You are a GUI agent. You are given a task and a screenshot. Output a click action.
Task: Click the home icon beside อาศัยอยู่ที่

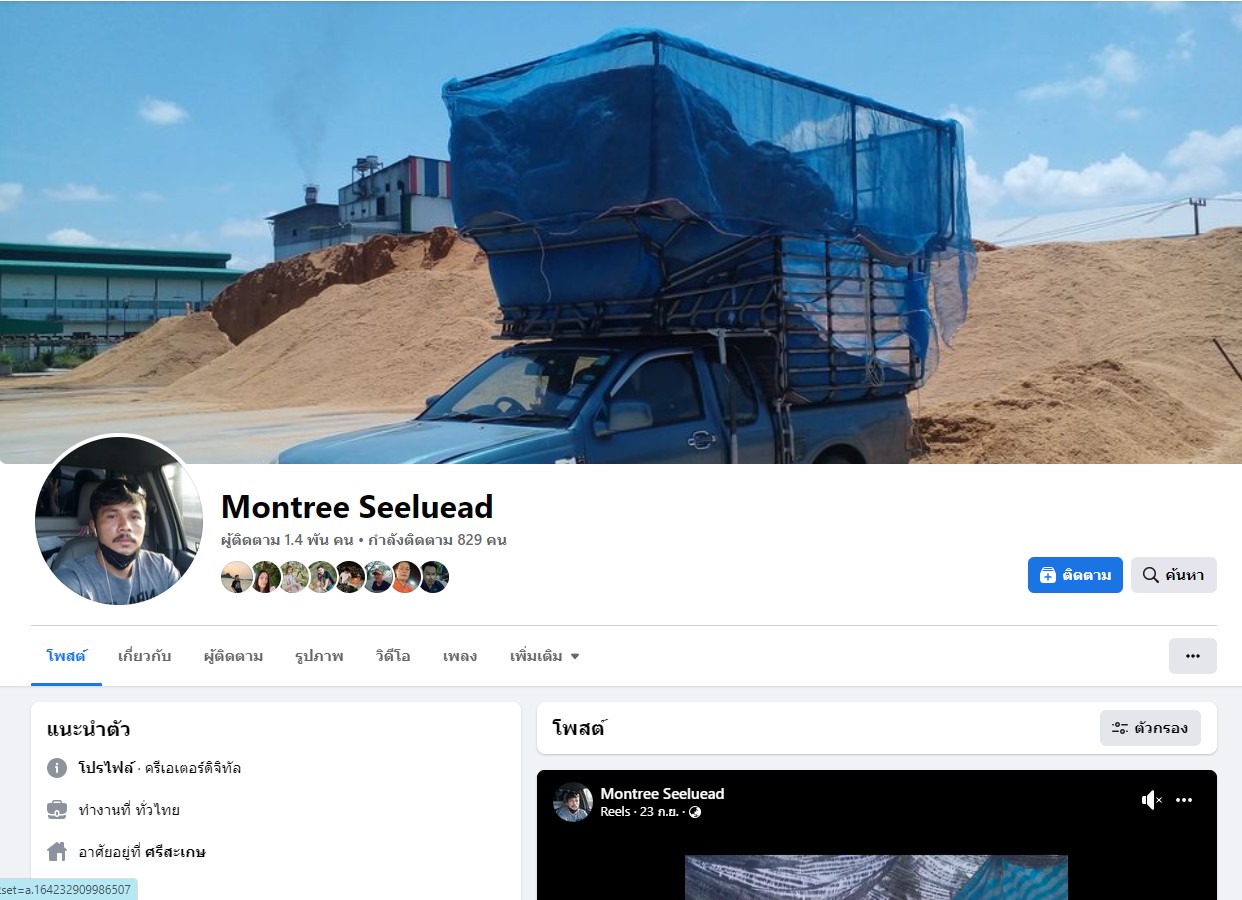point(57,852)
